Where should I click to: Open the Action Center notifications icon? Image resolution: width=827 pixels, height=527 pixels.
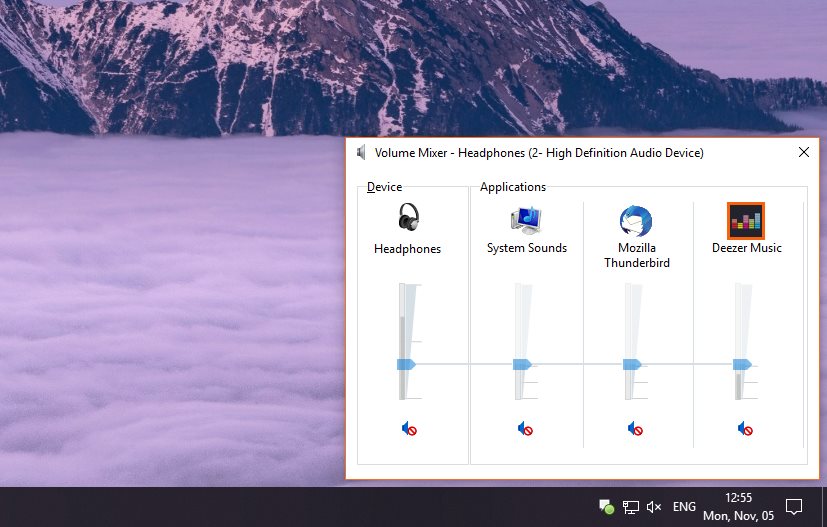(x=794, y=507)
